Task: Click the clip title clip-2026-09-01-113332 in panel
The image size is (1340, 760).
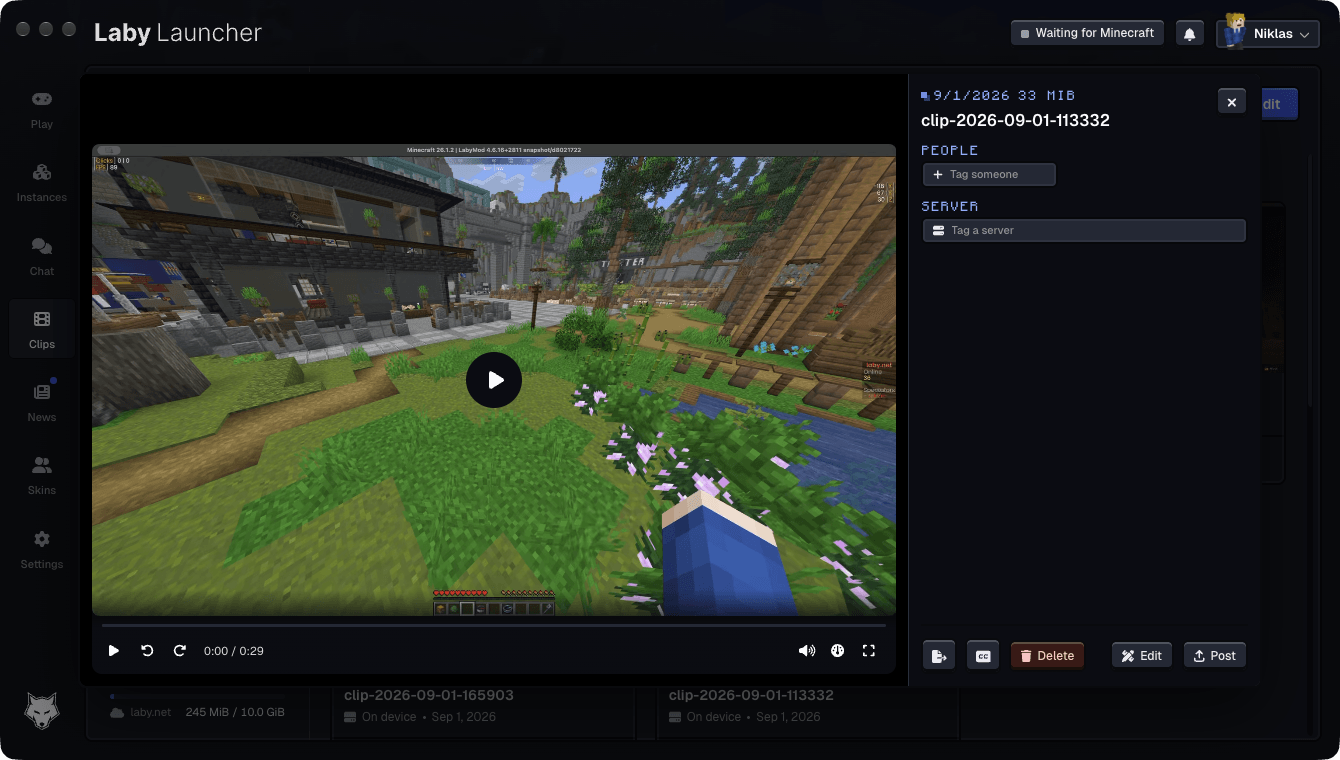Action: 1015,120
